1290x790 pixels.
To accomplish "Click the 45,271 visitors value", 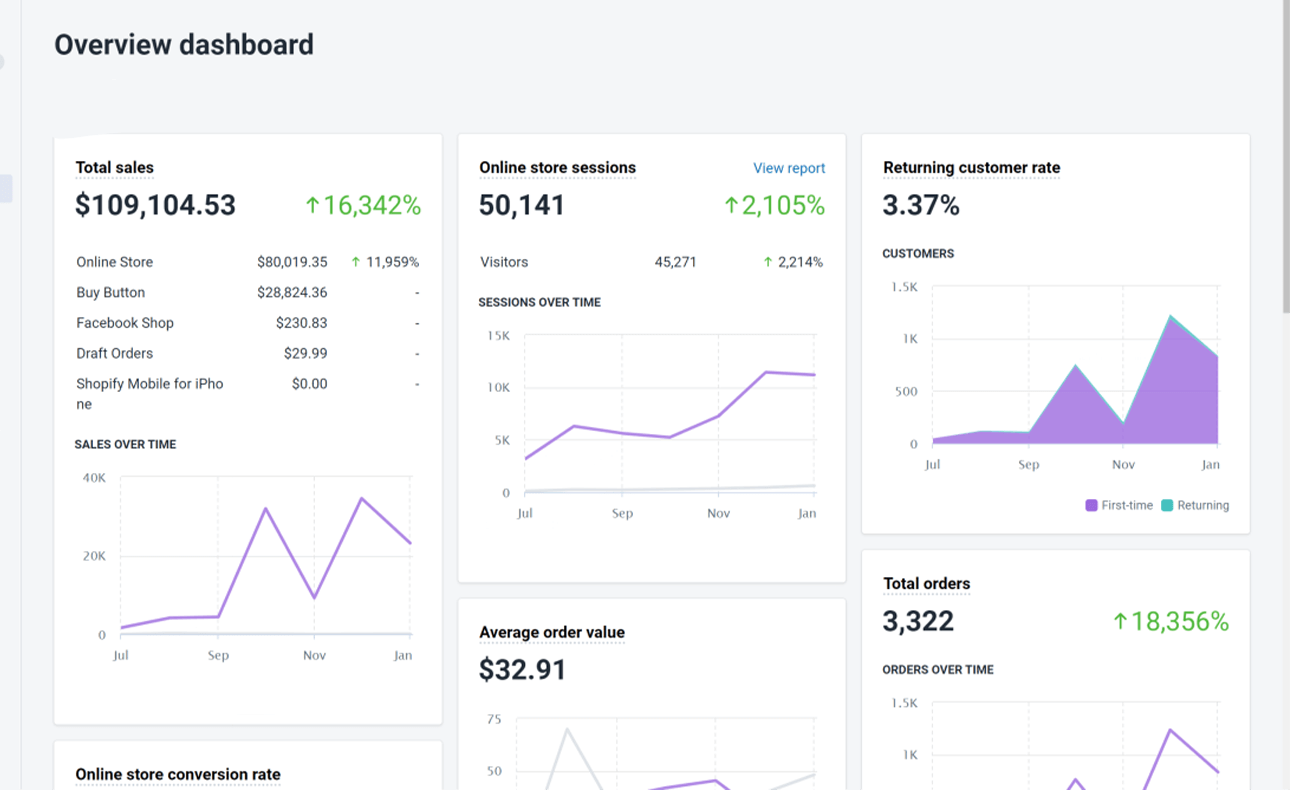I will (676, 262).
